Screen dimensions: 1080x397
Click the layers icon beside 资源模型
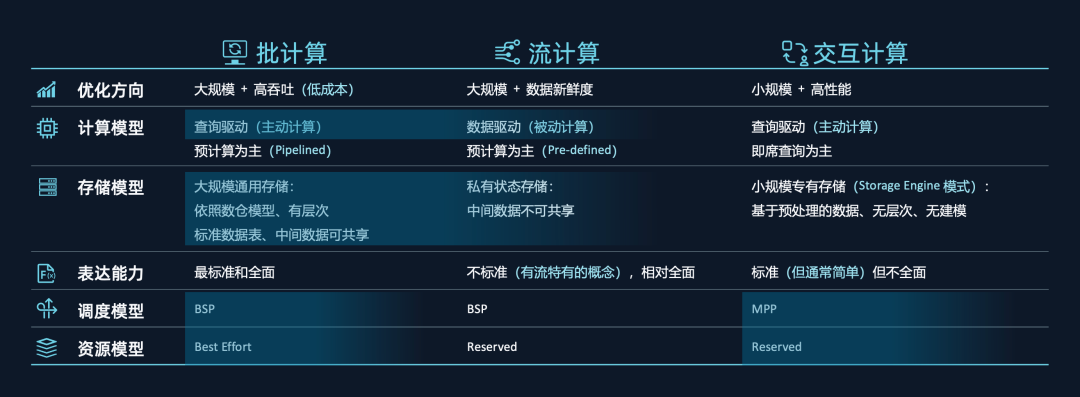click(x=46, y=348)
